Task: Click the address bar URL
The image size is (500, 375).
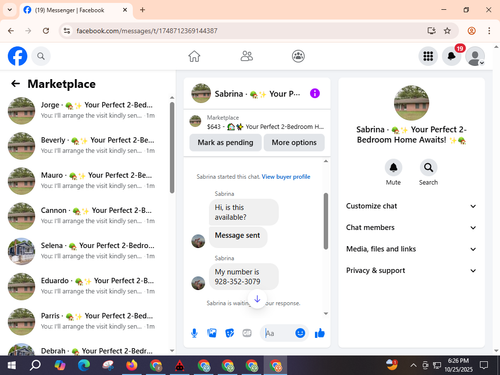Action: coord(147,31)
